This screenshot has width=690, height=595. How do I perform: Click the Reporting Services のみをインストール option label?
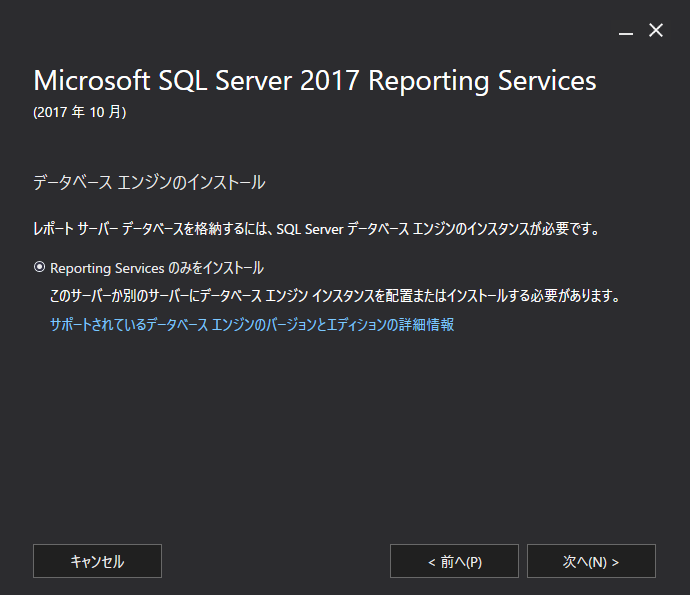coord(157,268)
